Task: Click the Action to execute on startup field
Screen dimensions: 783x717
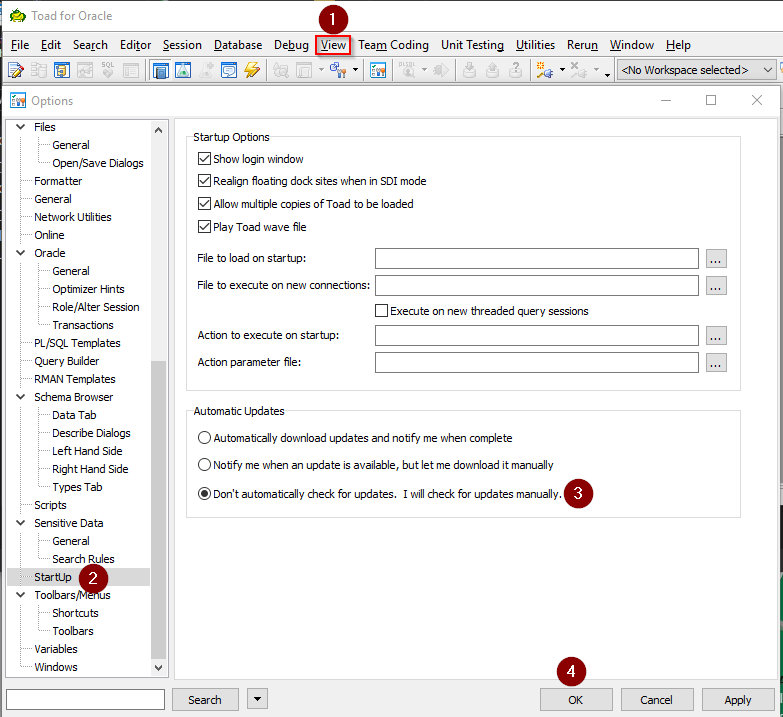Action: (x=536, y=335)
